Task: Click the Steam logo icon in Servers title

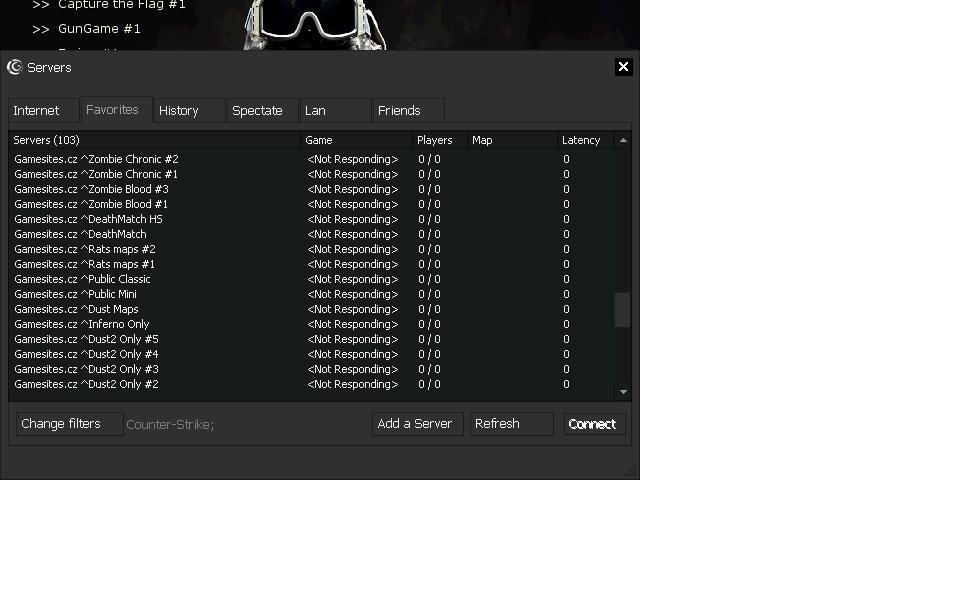Action: point(14,67)
